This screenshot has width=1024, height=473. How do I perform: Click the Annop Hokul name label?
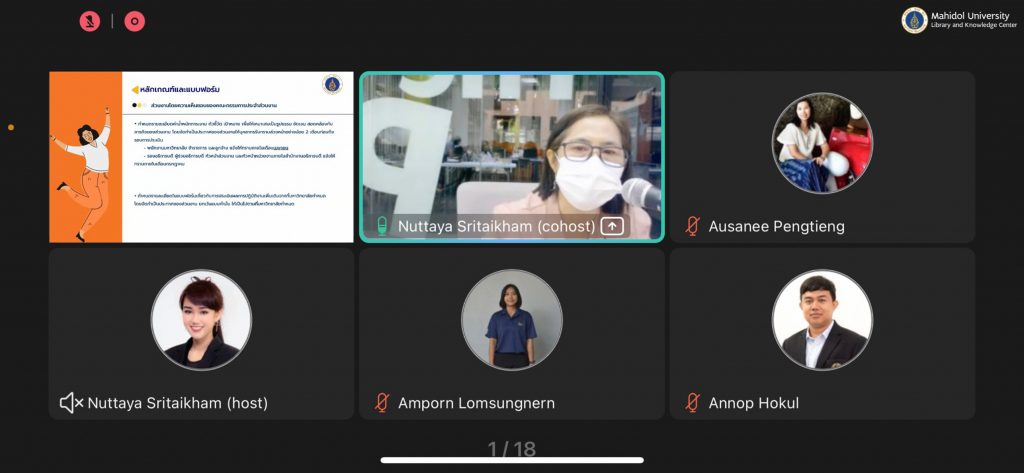point(753,403)
